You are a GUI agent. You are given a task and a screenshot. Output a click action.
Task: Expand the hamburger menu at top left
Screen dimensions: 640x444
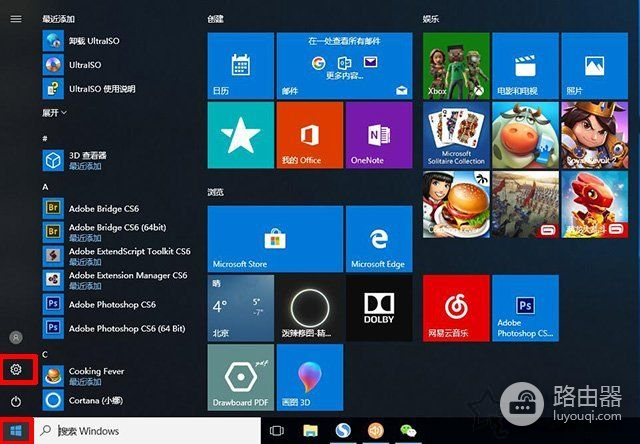pos(16,18)
